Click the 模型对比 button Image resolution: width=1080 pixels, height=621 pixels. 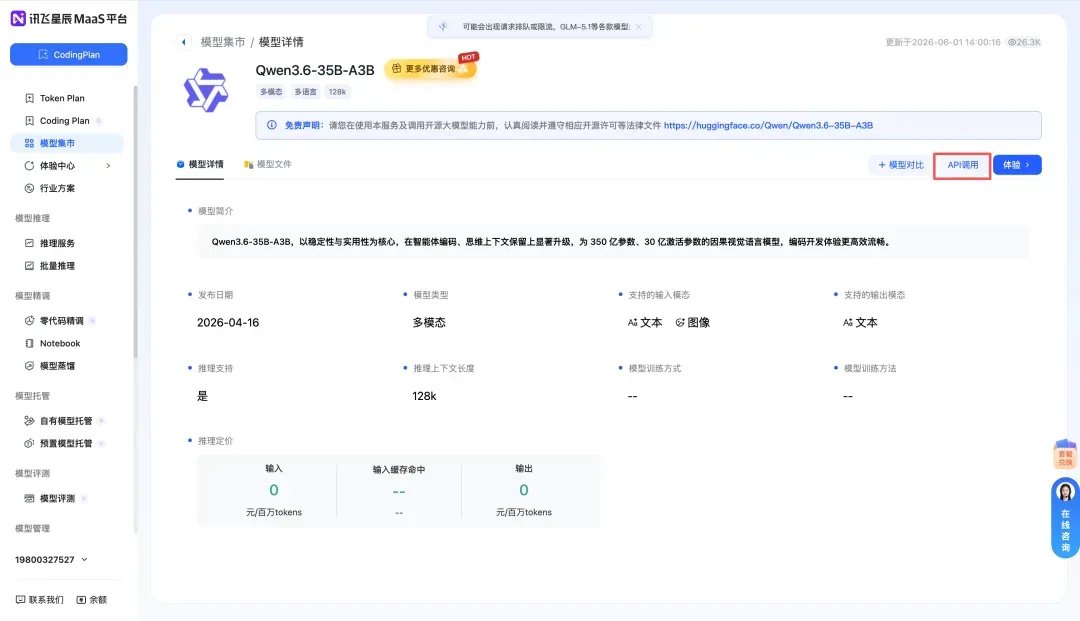point(900,165)
